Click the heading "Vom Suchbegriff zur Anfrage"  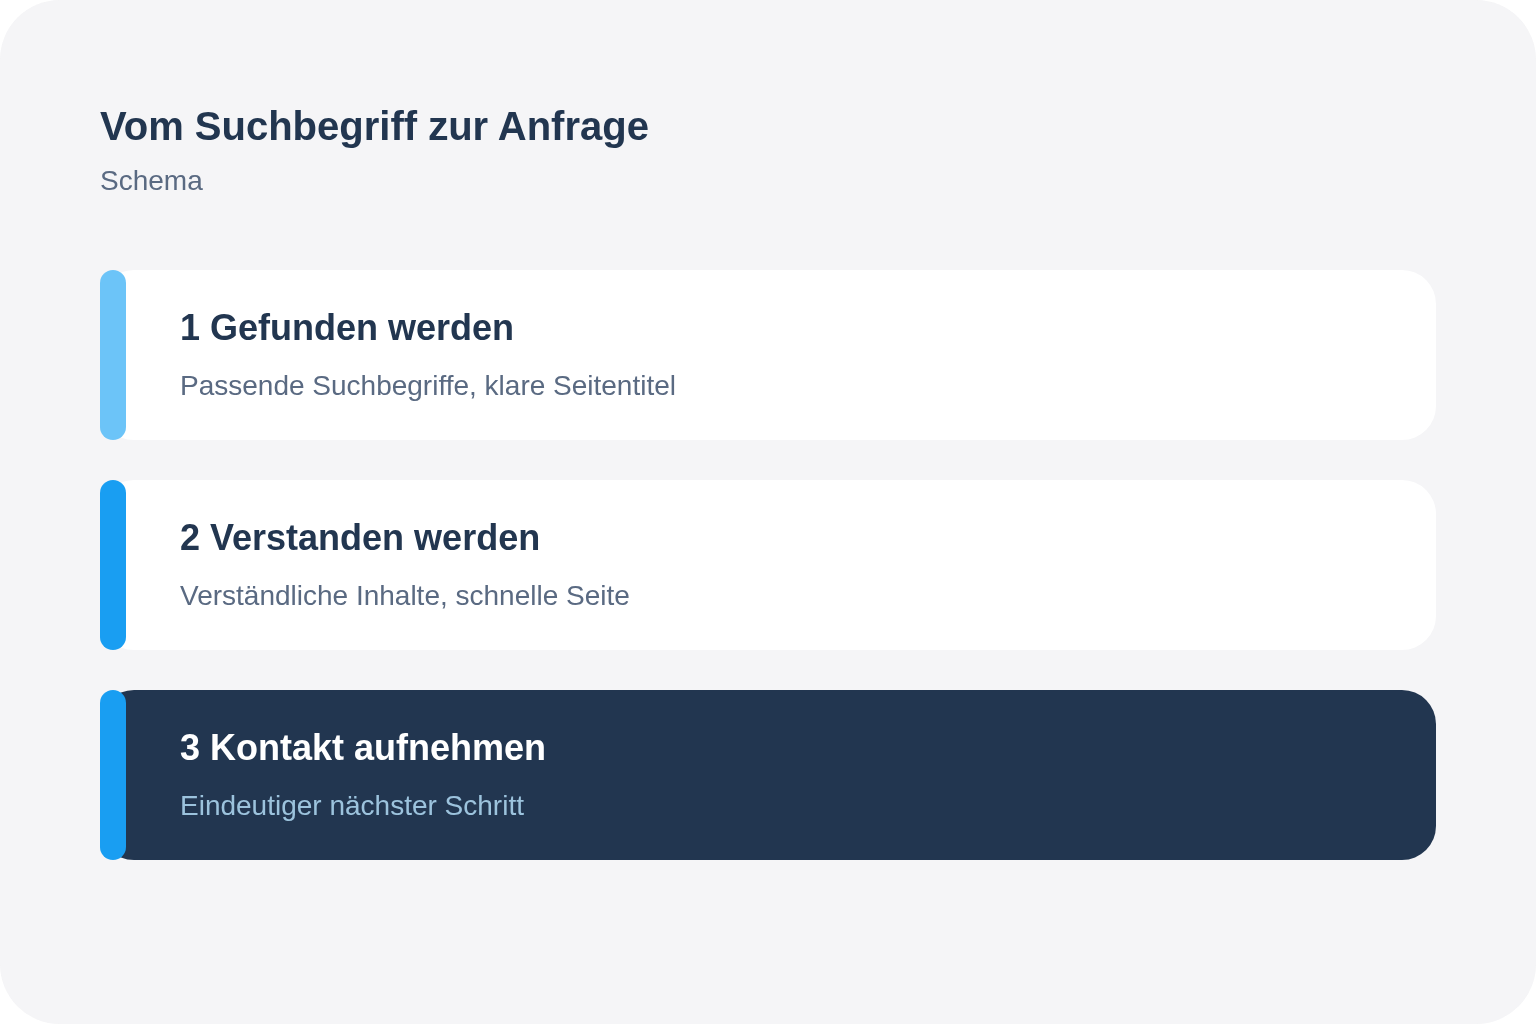374,127
